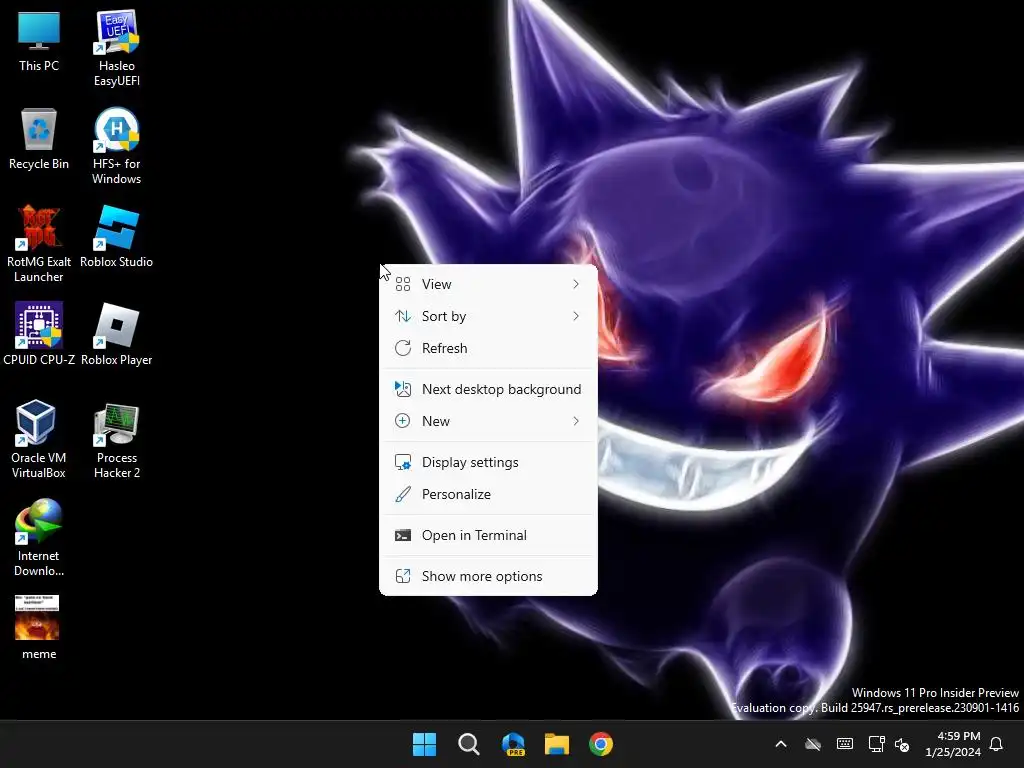This screenshot has height=768, width=1024.
Task: Choose Open in Terminal
Action: coord(488,536)
